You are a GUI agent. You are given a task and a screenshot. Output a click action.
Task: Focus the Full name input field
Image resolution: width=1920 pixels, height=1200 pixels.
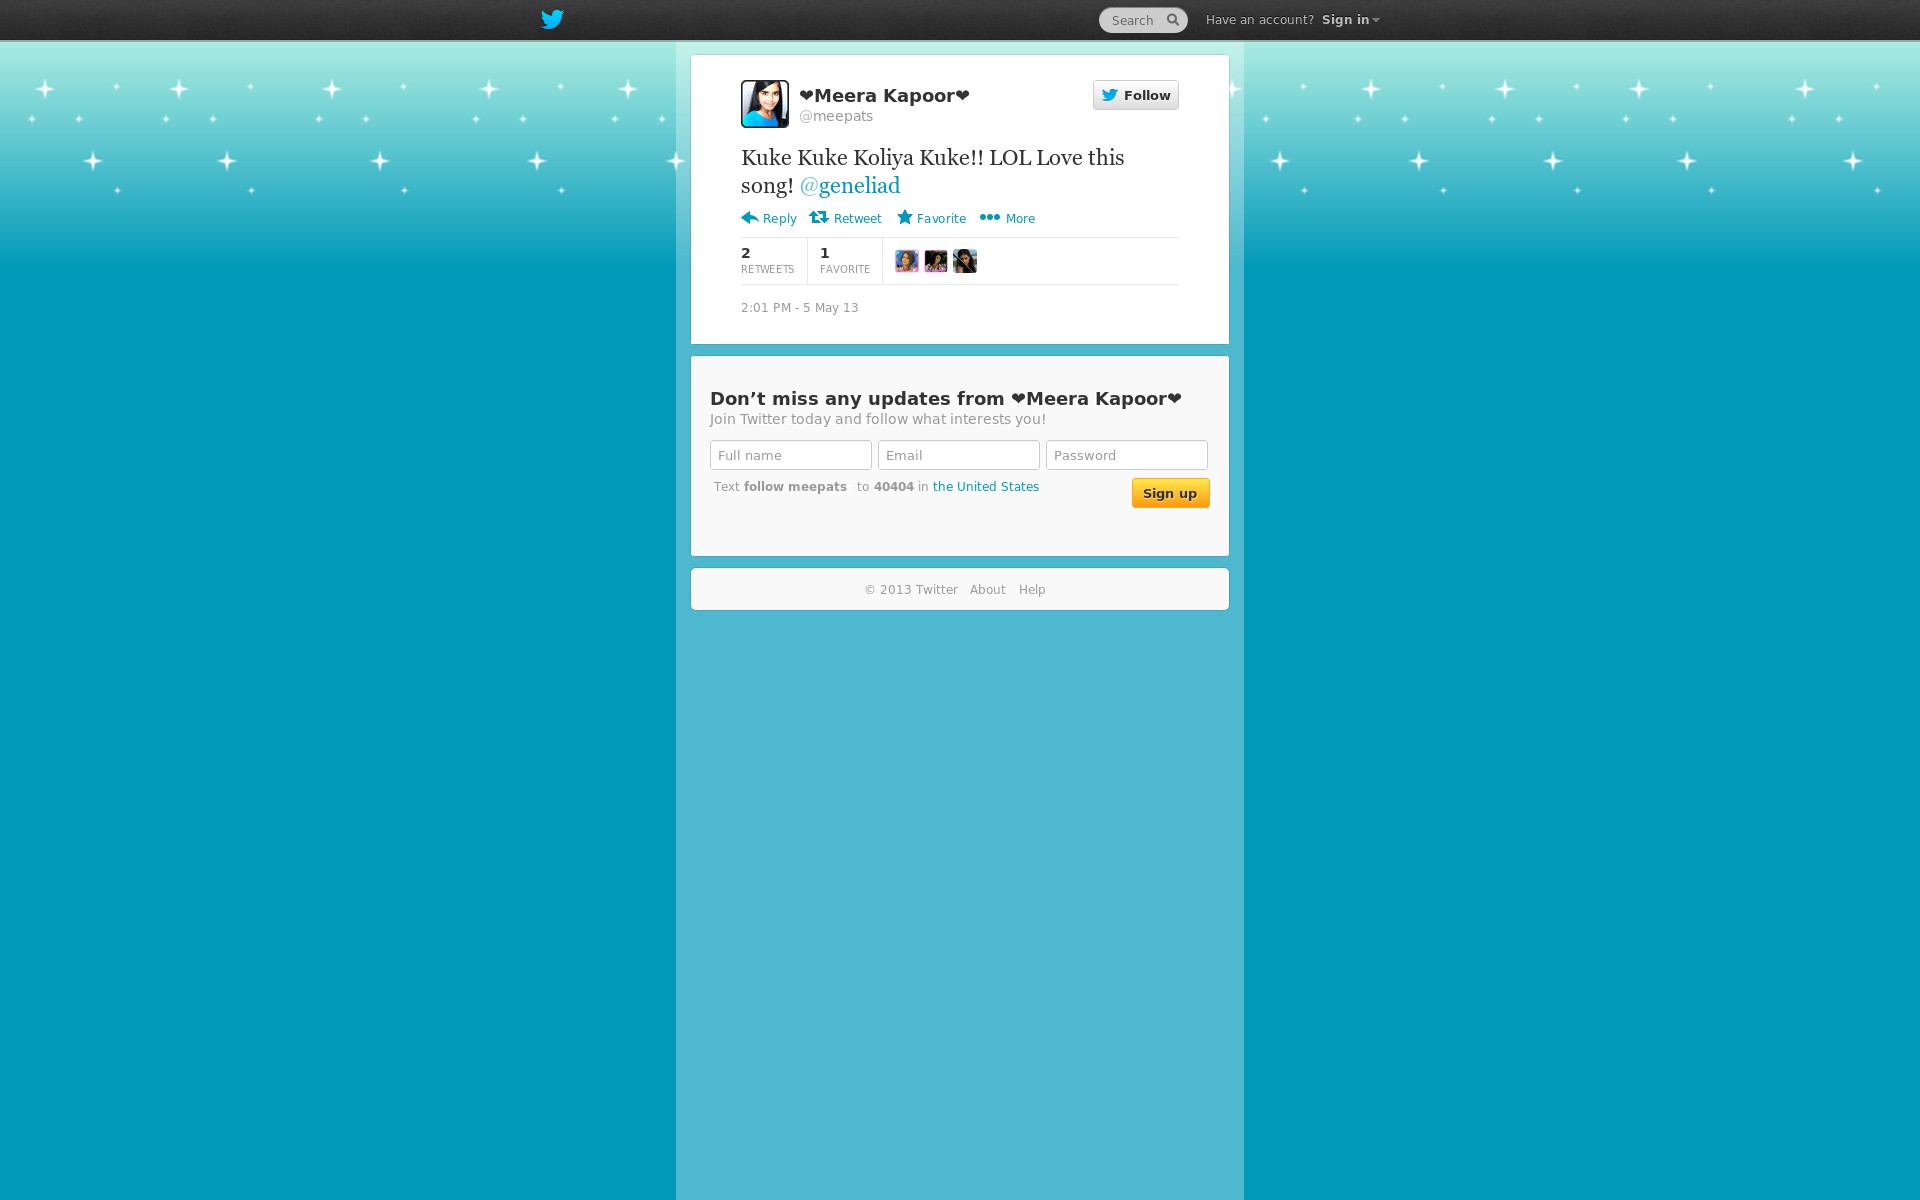[x=791, y=455]
